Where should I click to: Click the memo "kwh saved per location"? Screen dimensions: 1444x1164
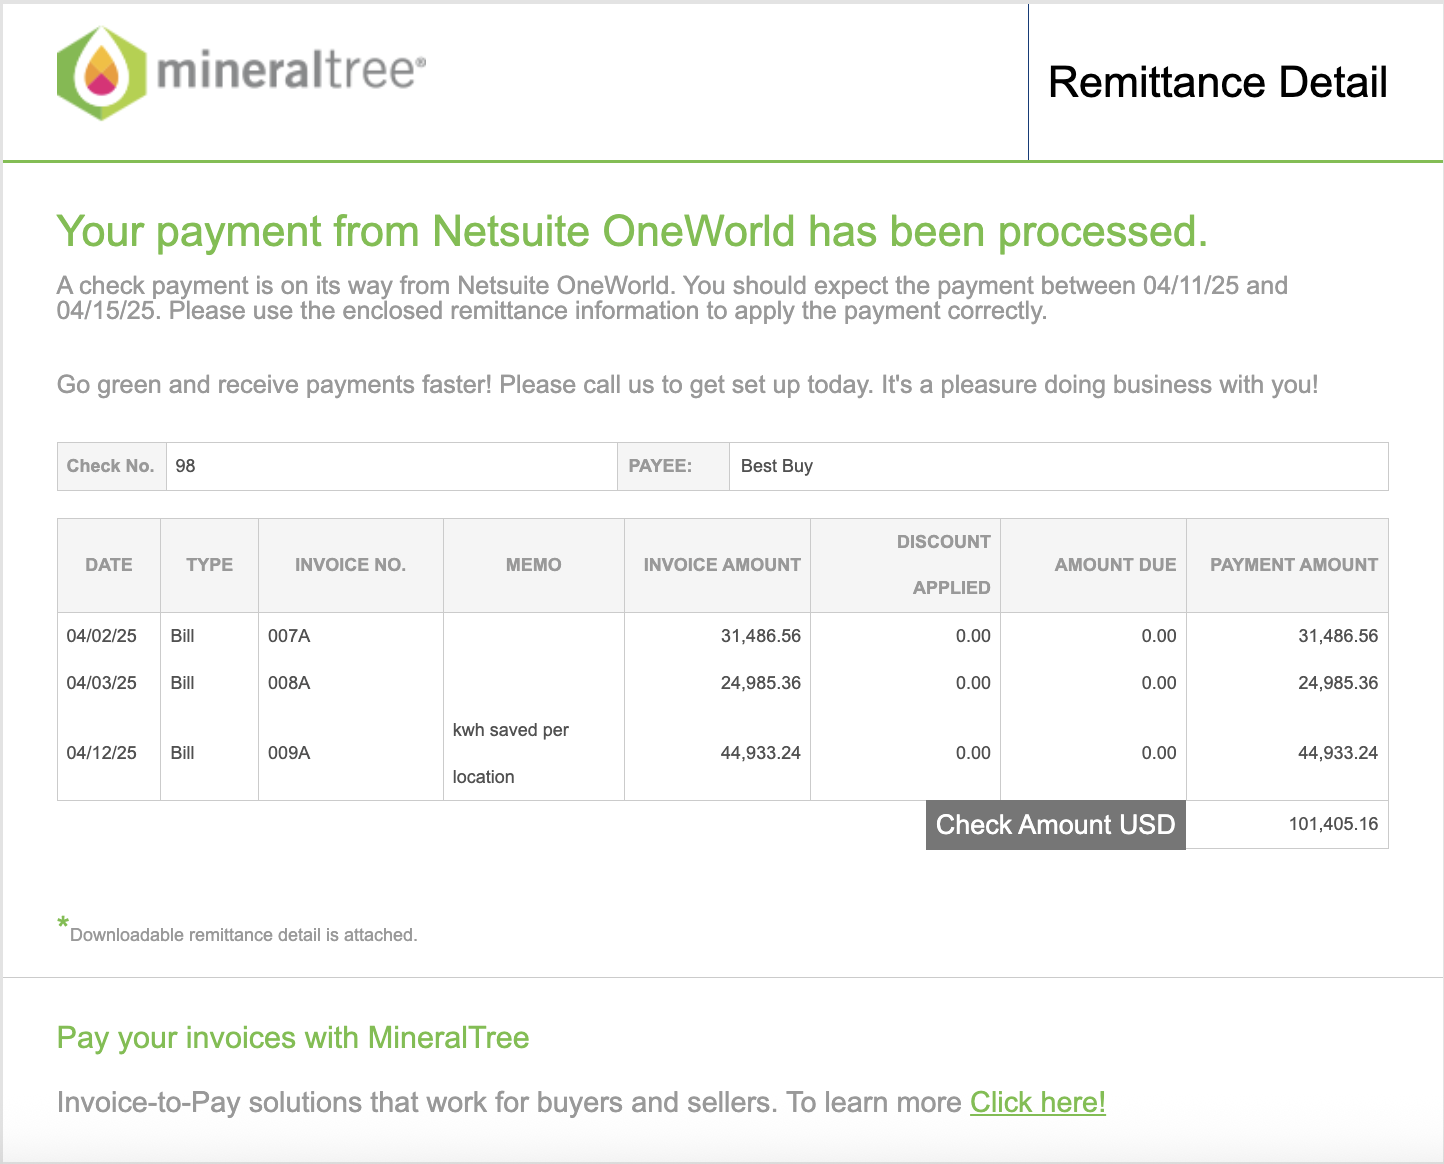pyautogui.click(x=511, y=753)
